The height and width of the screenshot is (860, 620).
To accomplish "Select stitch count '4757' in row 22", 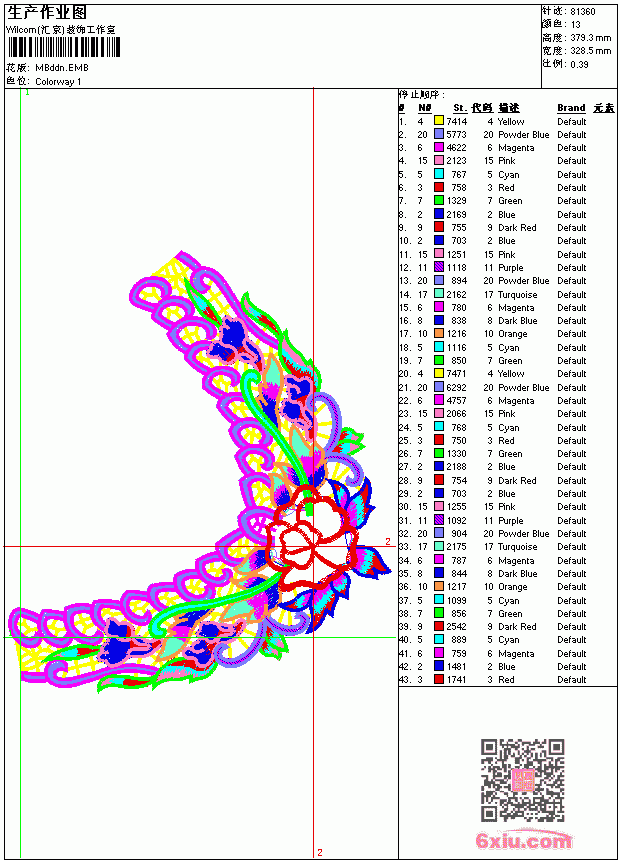I will click(x=456, y=400).
